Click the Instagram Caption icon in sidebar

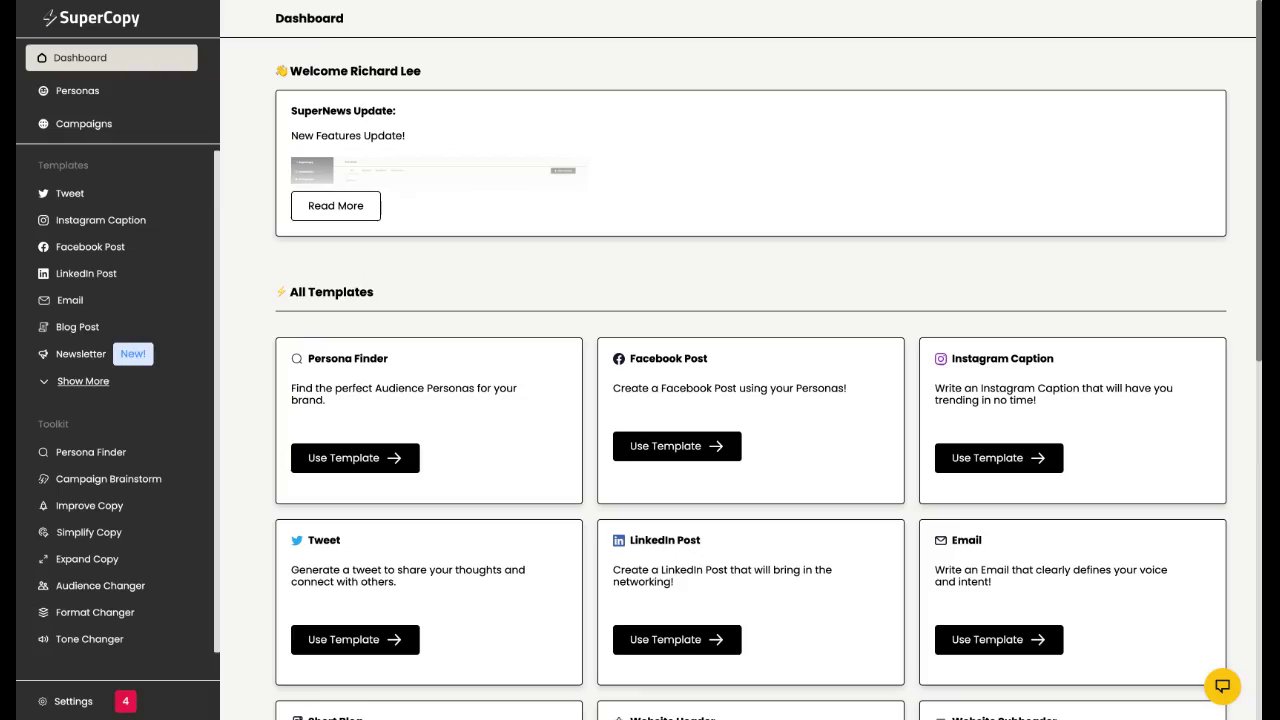[43, 220]
